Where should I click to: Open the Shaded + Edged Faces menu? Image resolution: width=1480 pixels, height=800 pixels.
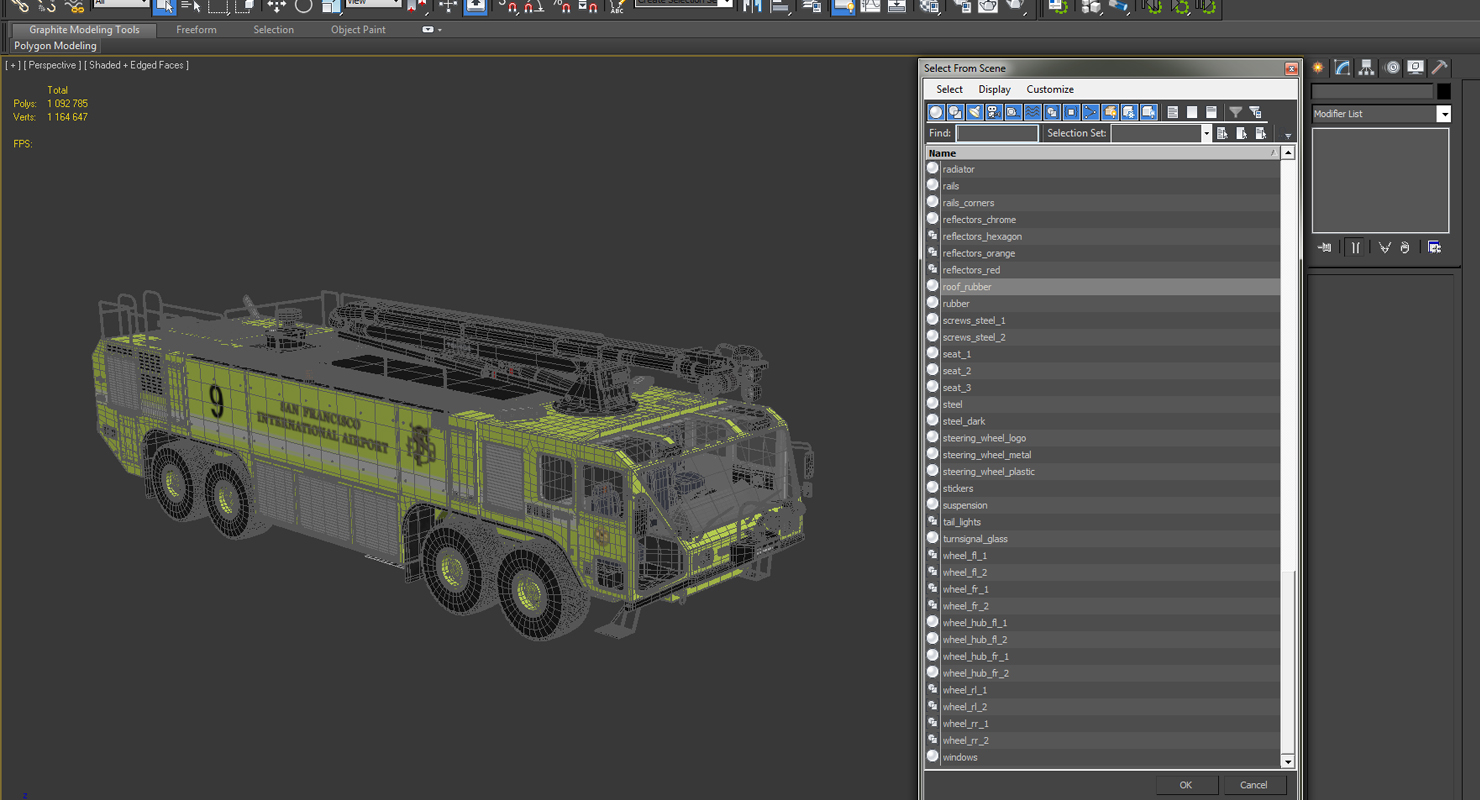point(137,65)
